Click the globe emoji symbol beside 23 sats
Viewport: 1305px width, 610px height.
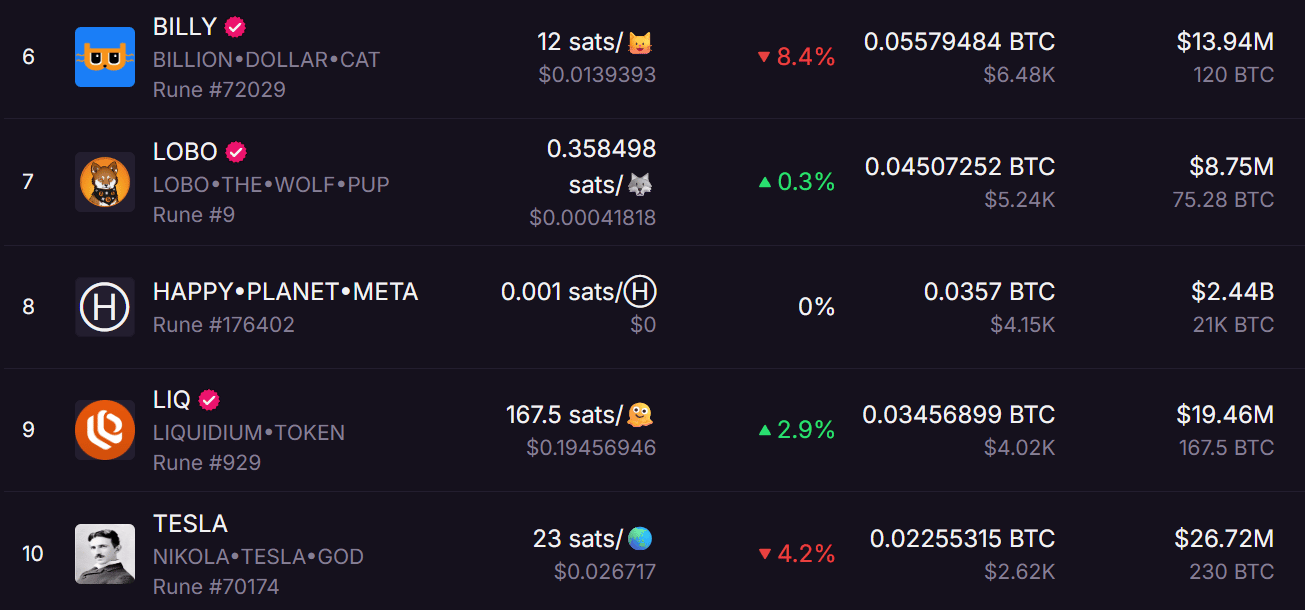641,539
